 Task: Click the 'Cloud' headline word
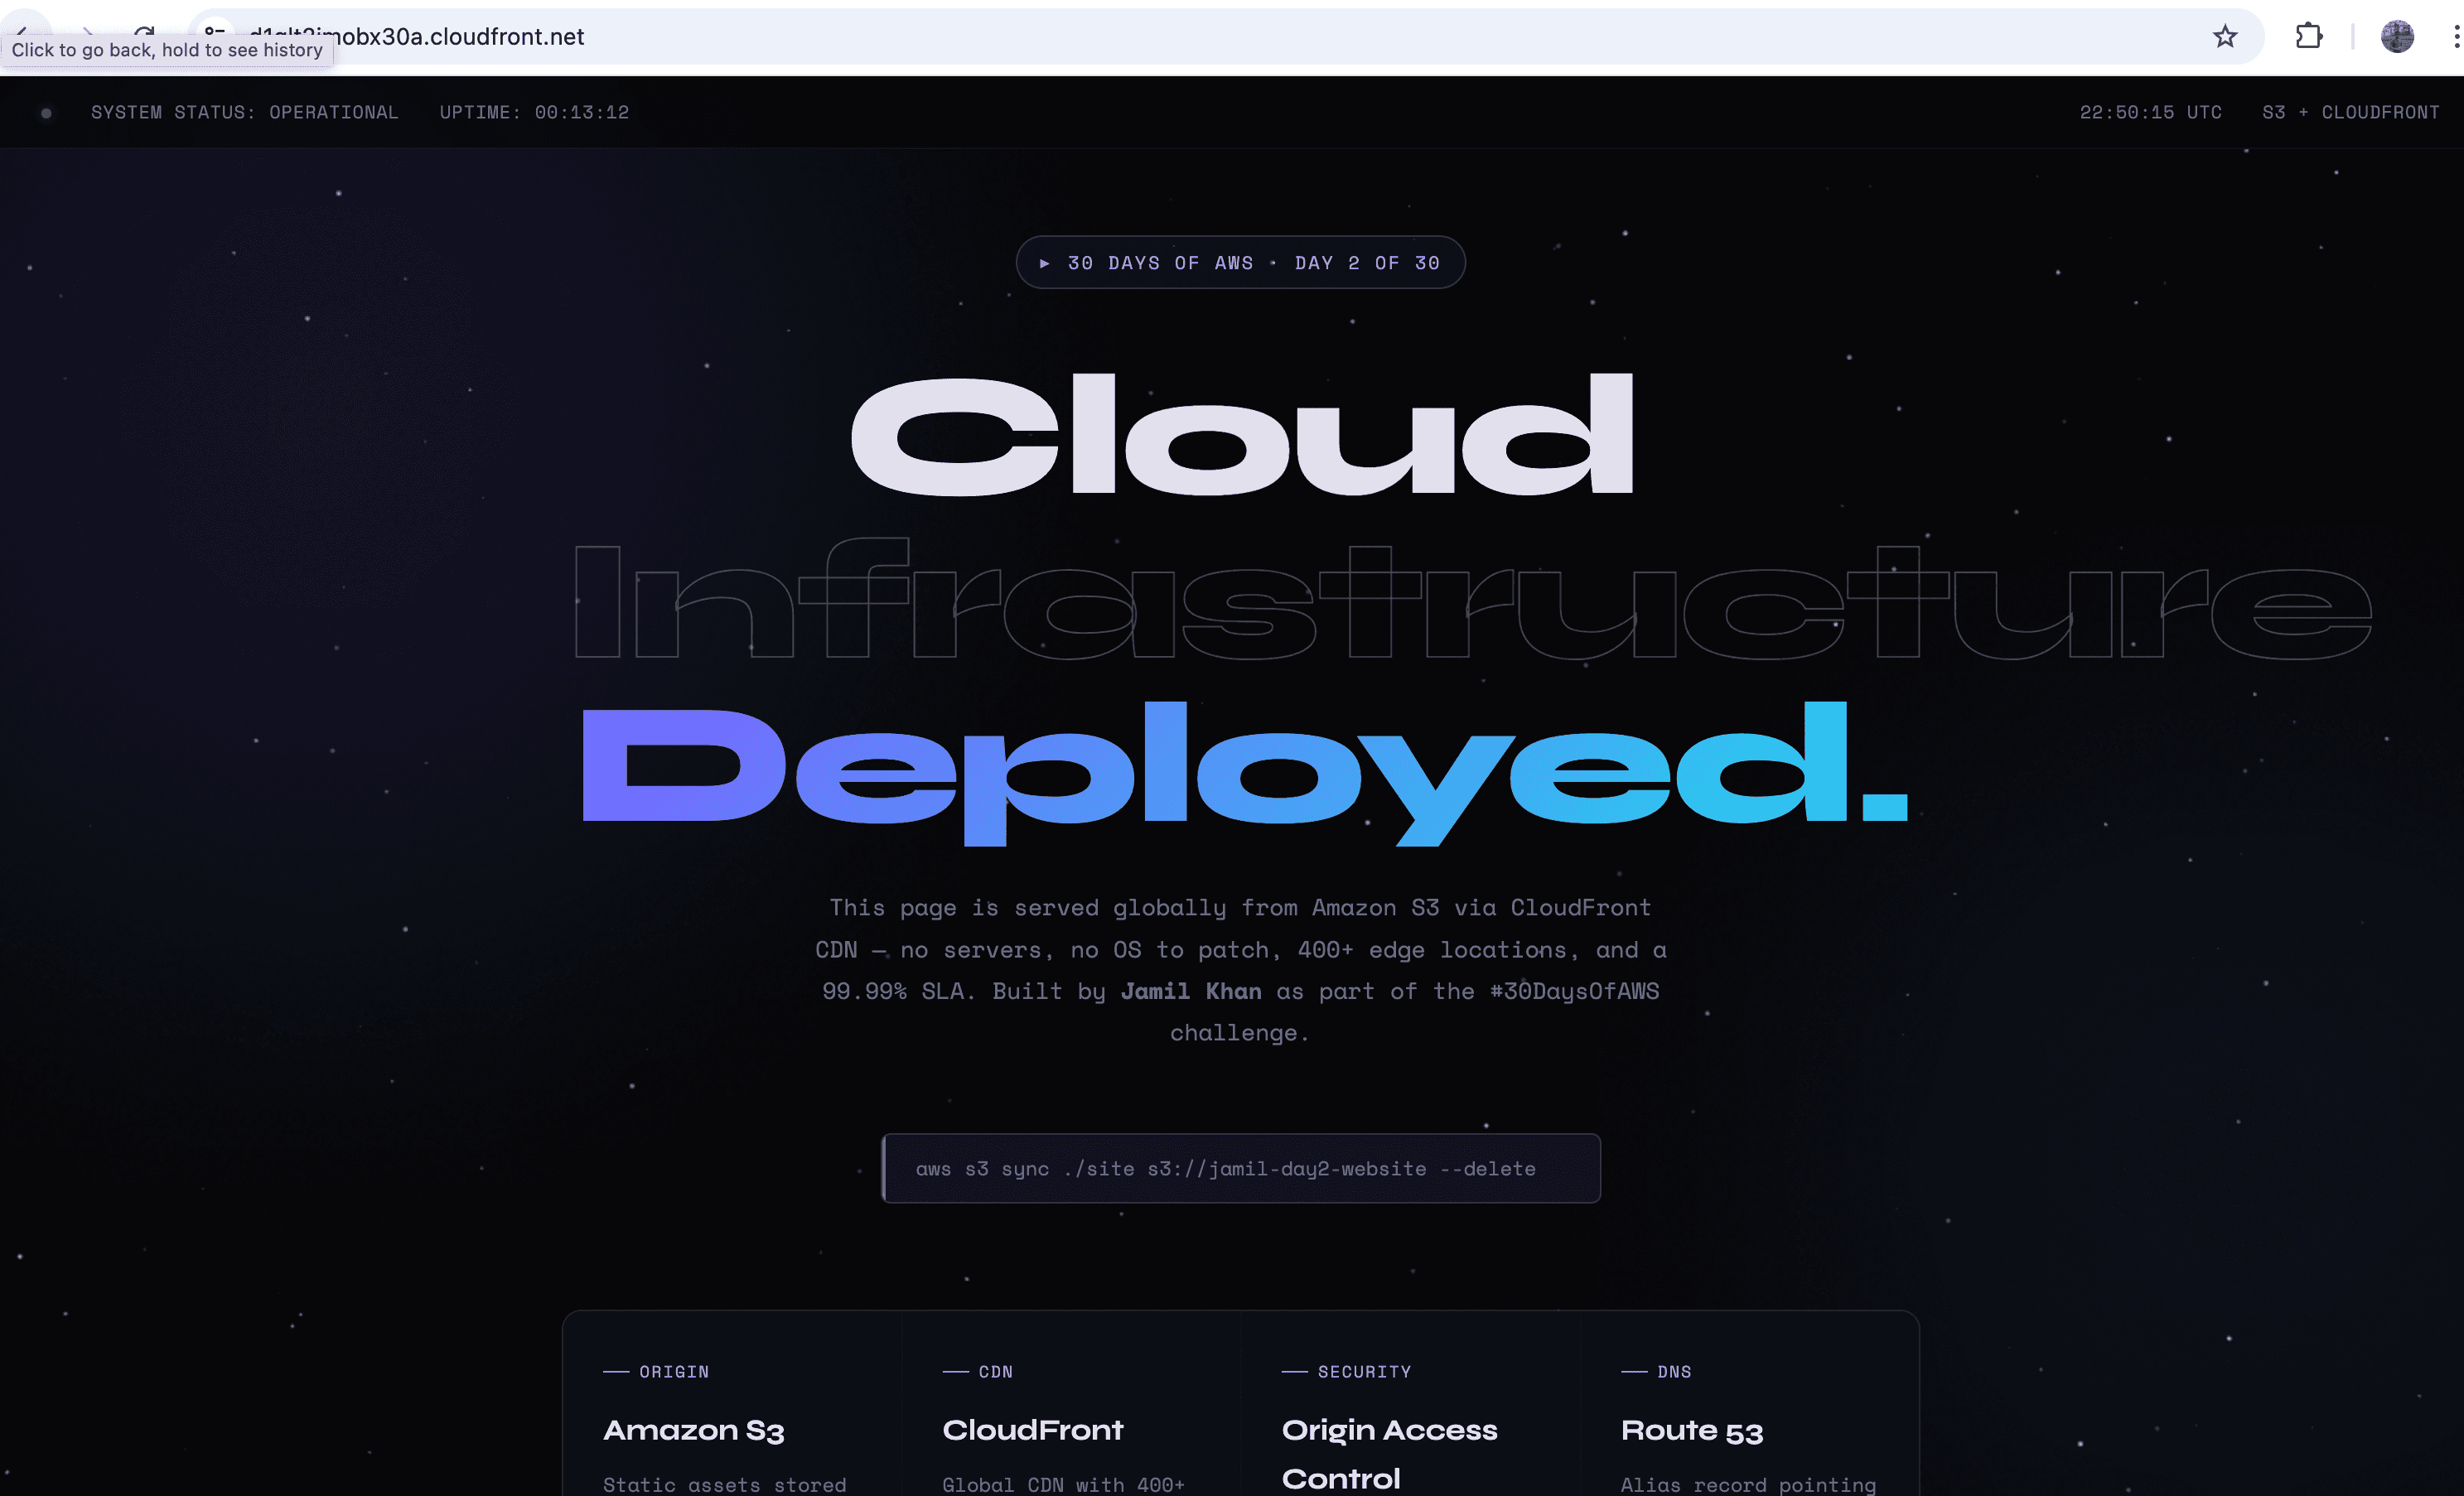(1241, 435)
